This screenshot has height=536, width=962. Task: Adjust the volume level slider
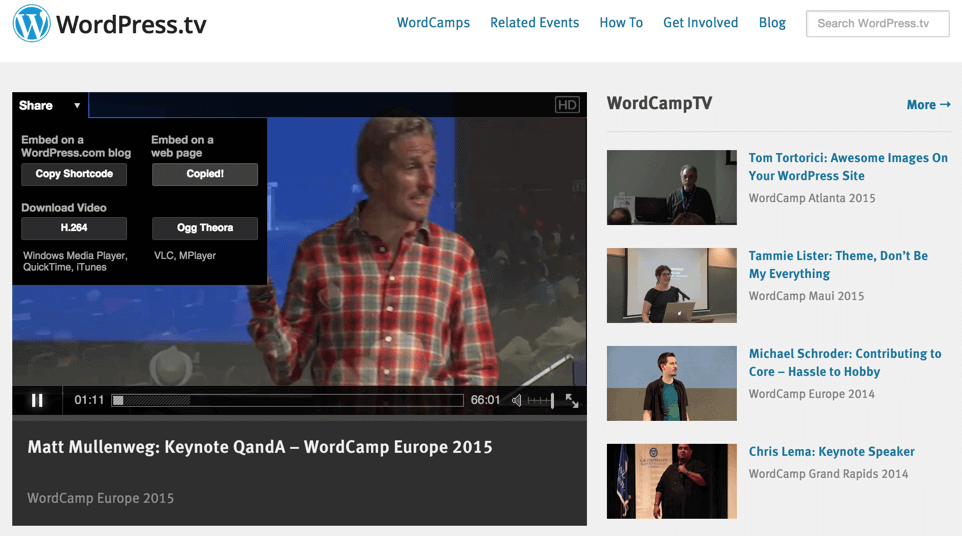pos(540,400)
